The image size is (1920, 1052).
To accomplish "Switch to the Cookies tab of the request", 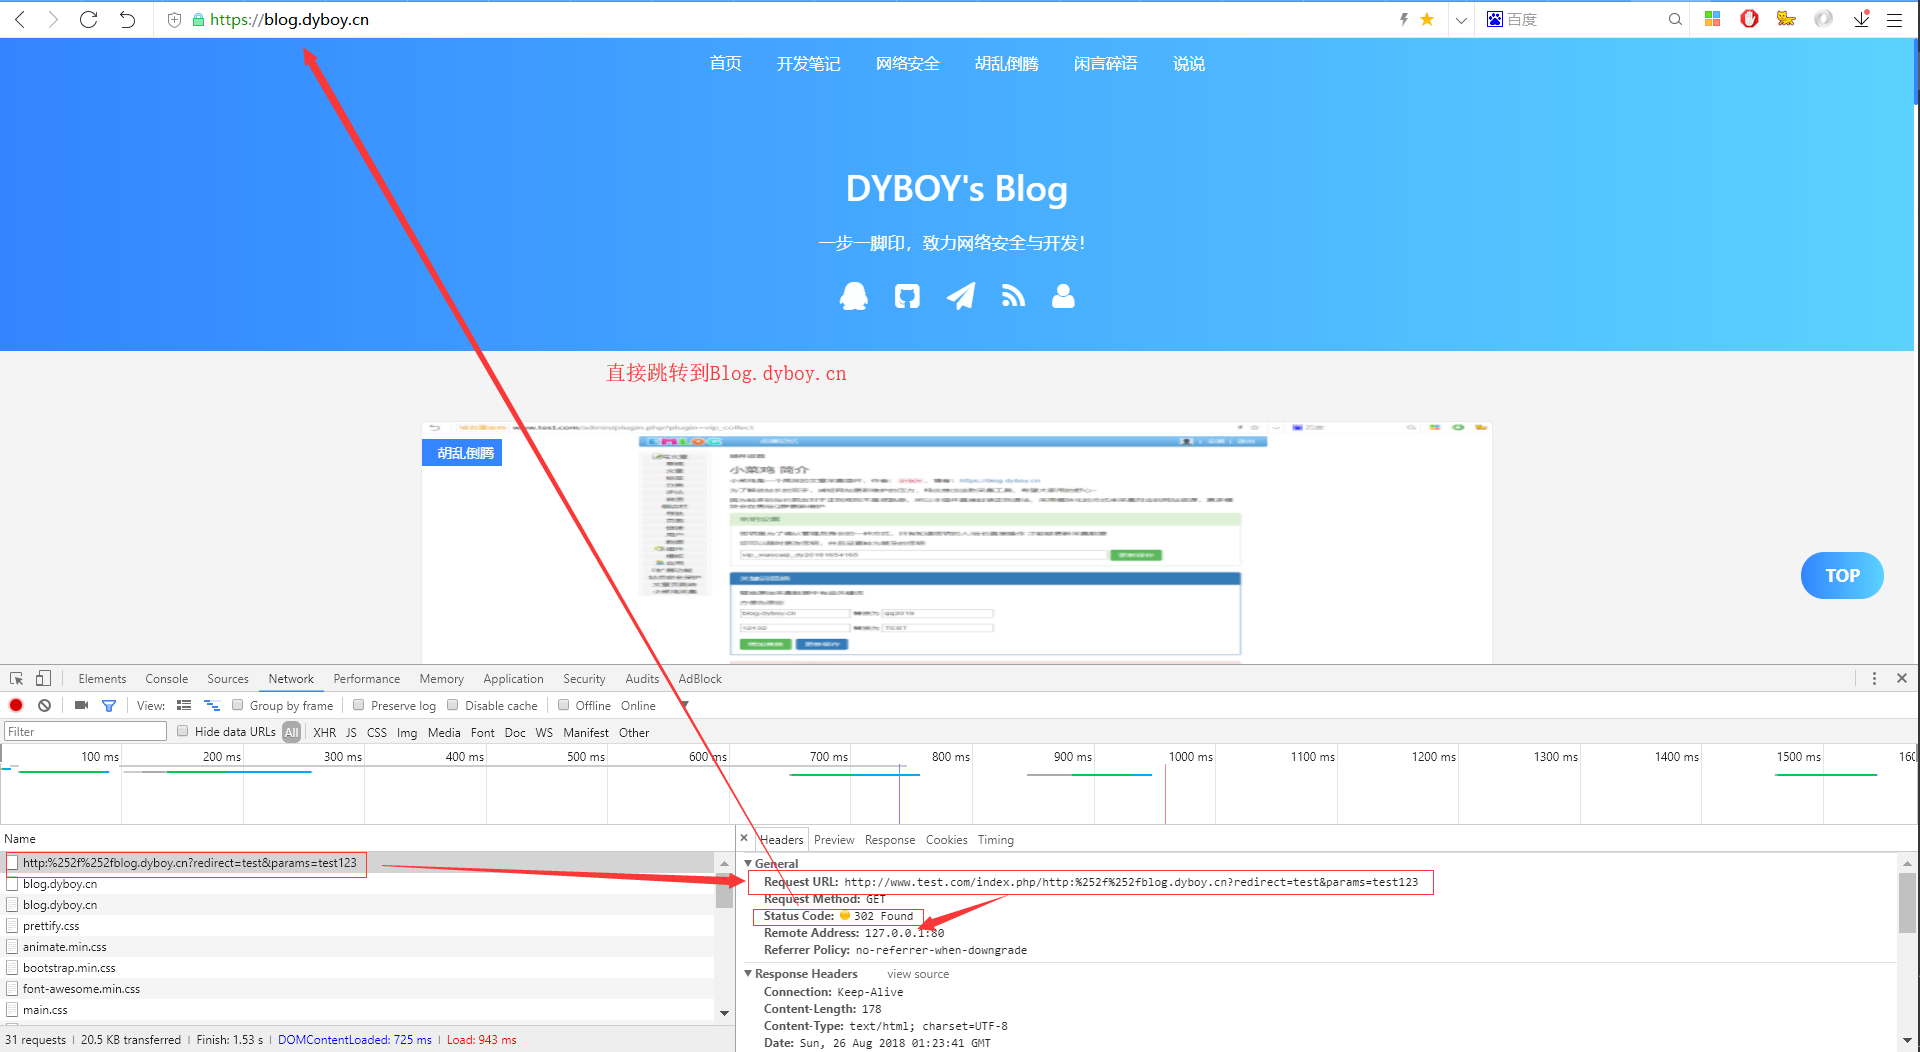I will 946,839.
